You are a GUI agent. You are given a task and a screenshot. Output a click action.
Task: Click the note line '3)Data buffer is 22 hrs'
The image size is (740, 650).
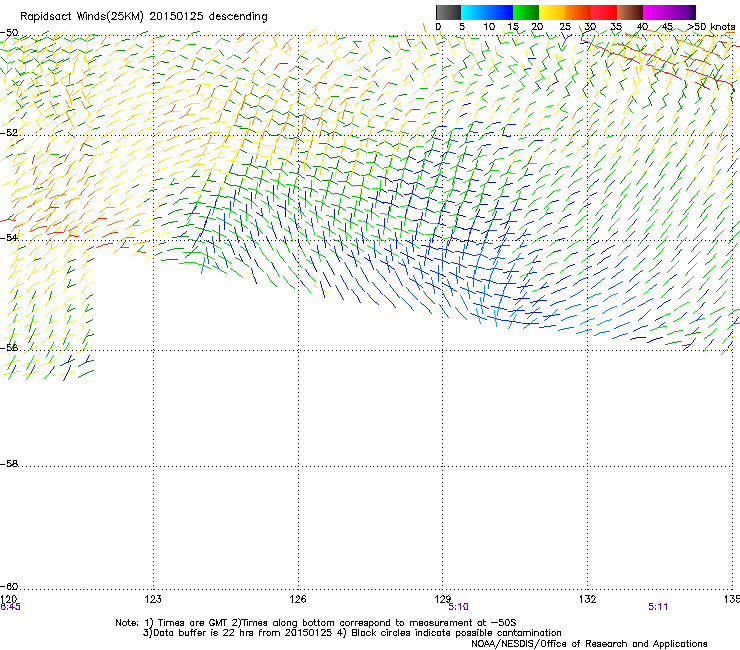[x=352, y=633]
